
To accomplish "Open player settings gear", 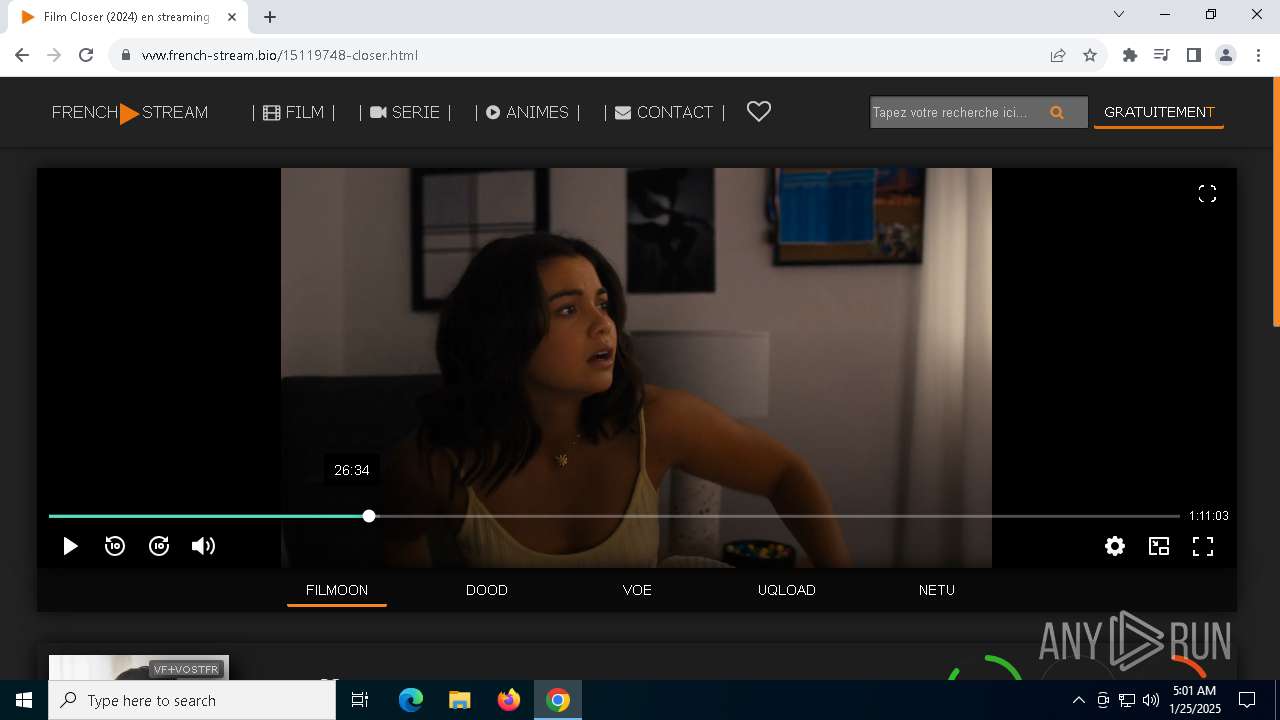I will 1115,546.
